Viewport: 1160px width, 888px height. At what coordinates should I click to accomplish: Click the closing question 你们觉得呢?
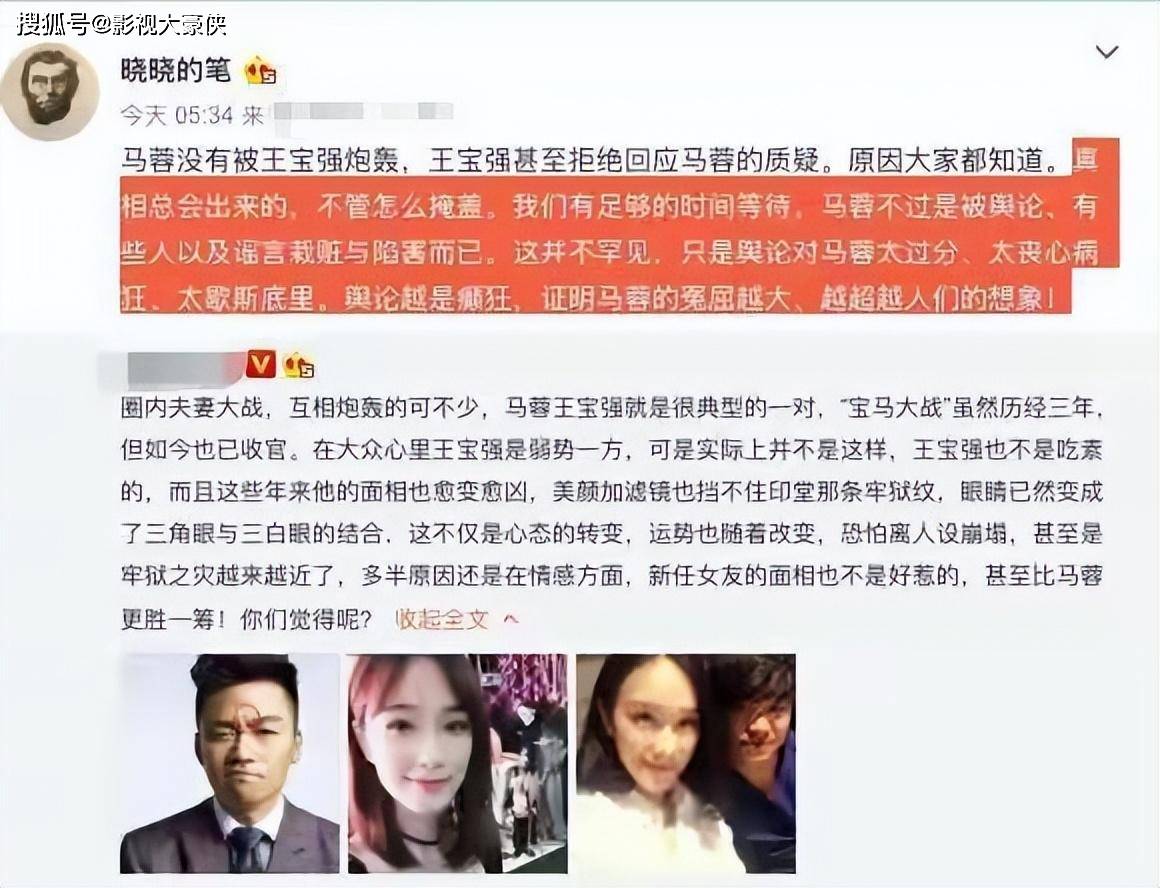(306, 619)
